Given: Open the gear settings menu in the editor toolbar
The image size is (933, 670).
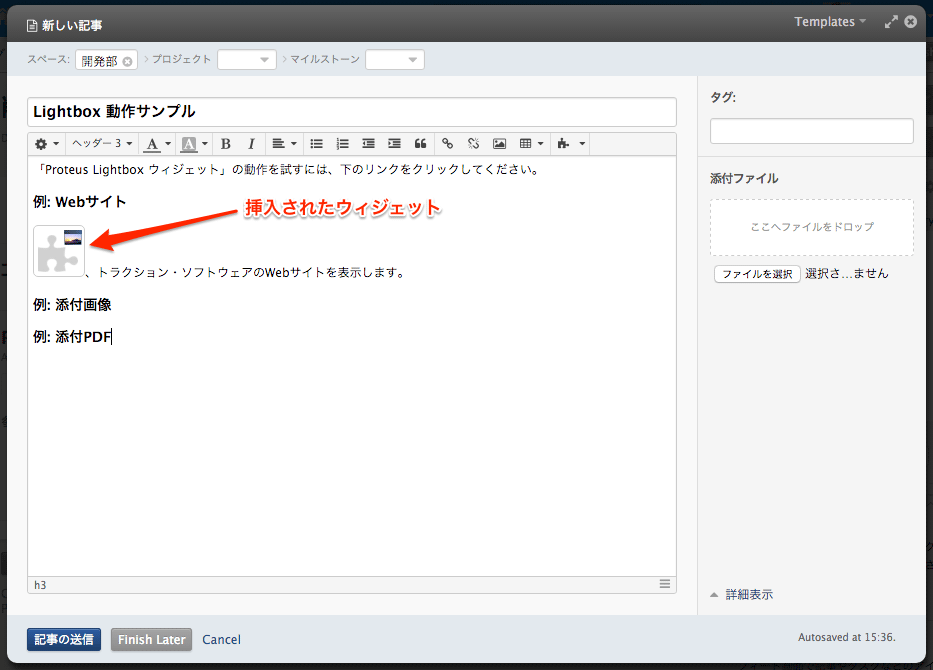Looking at the screenshot, I should pos(47,144).
